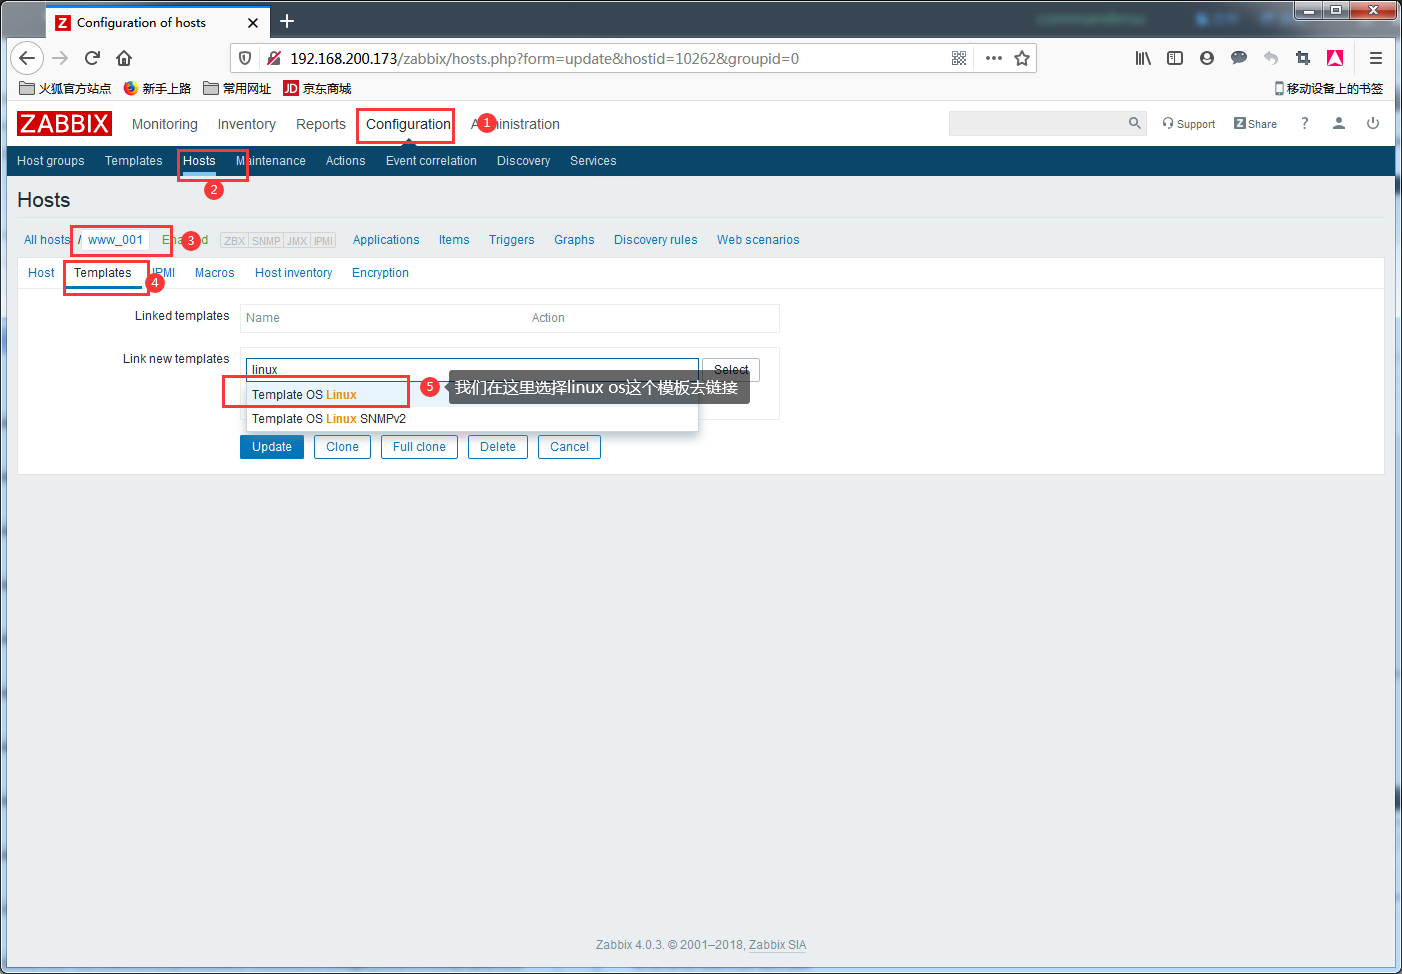
Task: Click the Full clone button
Action: [x=419, y=447]
